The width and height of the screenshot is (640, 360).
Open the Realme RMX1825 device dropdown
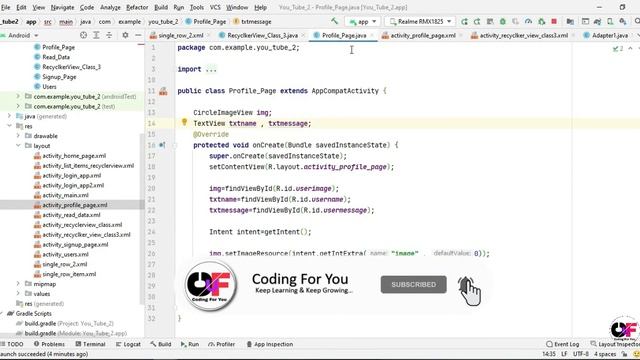[420, 22]
